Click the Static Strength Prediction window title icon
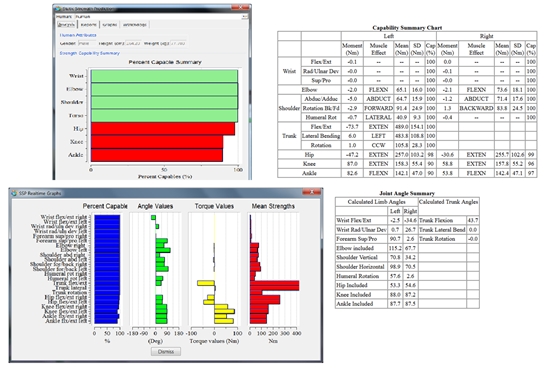Image resolution: width=545 pixels, height=372 pixels. (x=58, y=8)
